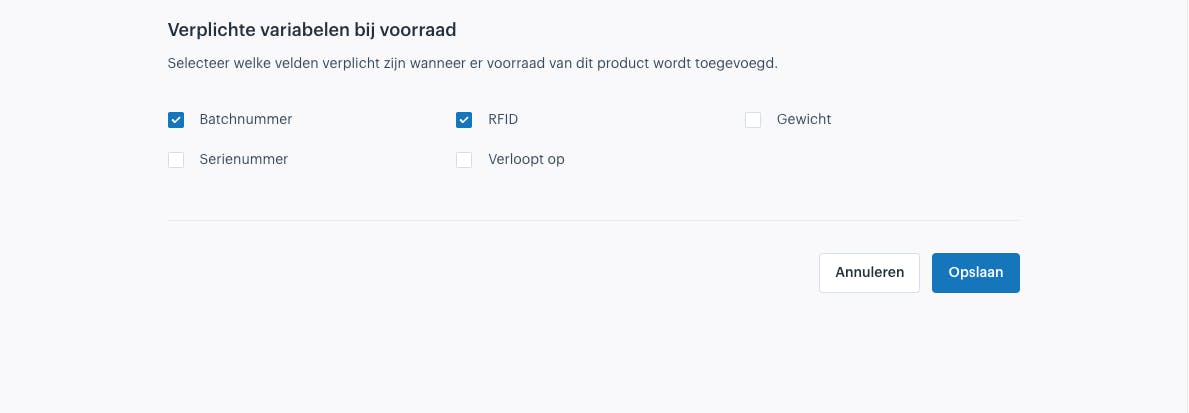
Task: Click the Gewicht label text
Action: 804,119
